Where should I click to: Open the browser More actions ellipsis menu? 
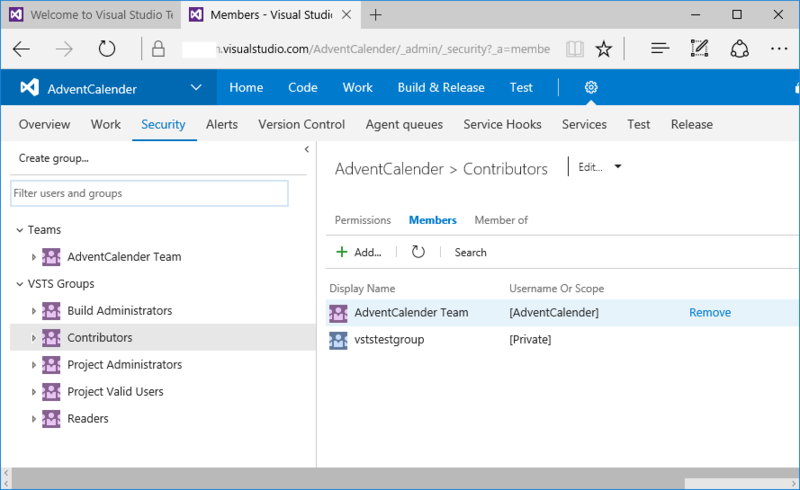tap(779, 48)
